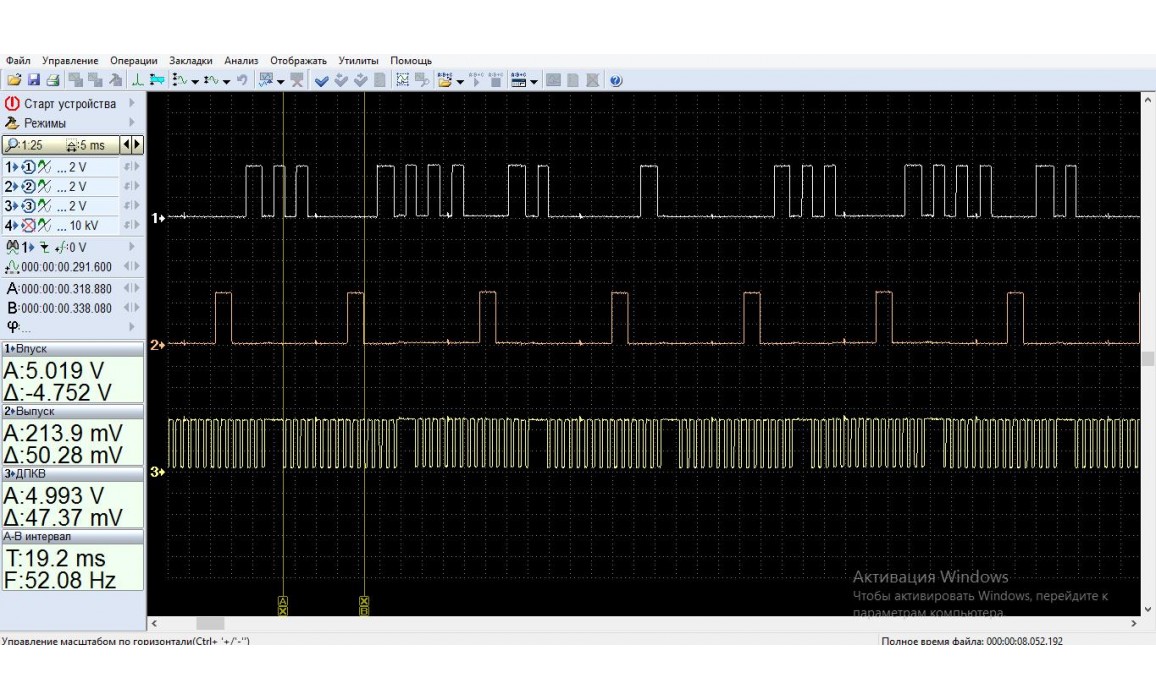Click the print icon in toolbar
1156x700 pixels.
point(53,80)
